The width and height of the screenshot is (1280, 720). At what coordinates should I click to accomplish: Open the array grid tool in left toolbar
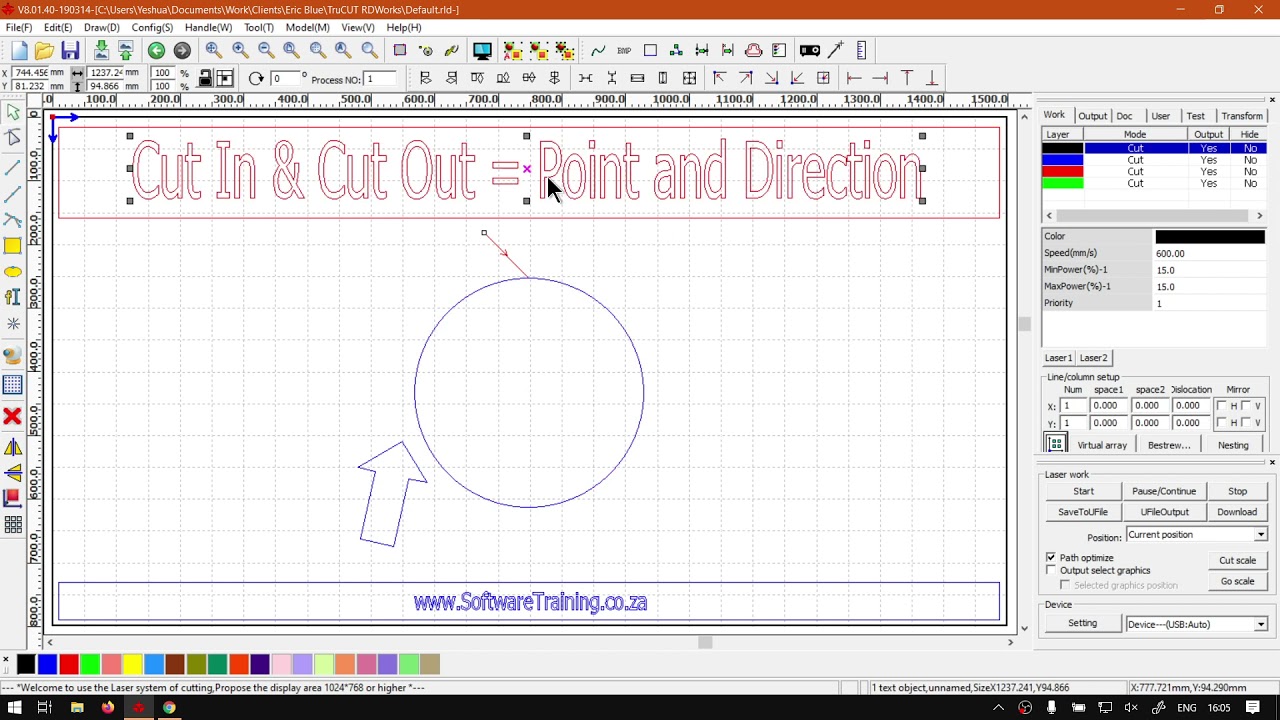pyautogui.click(x=13, y=525)
